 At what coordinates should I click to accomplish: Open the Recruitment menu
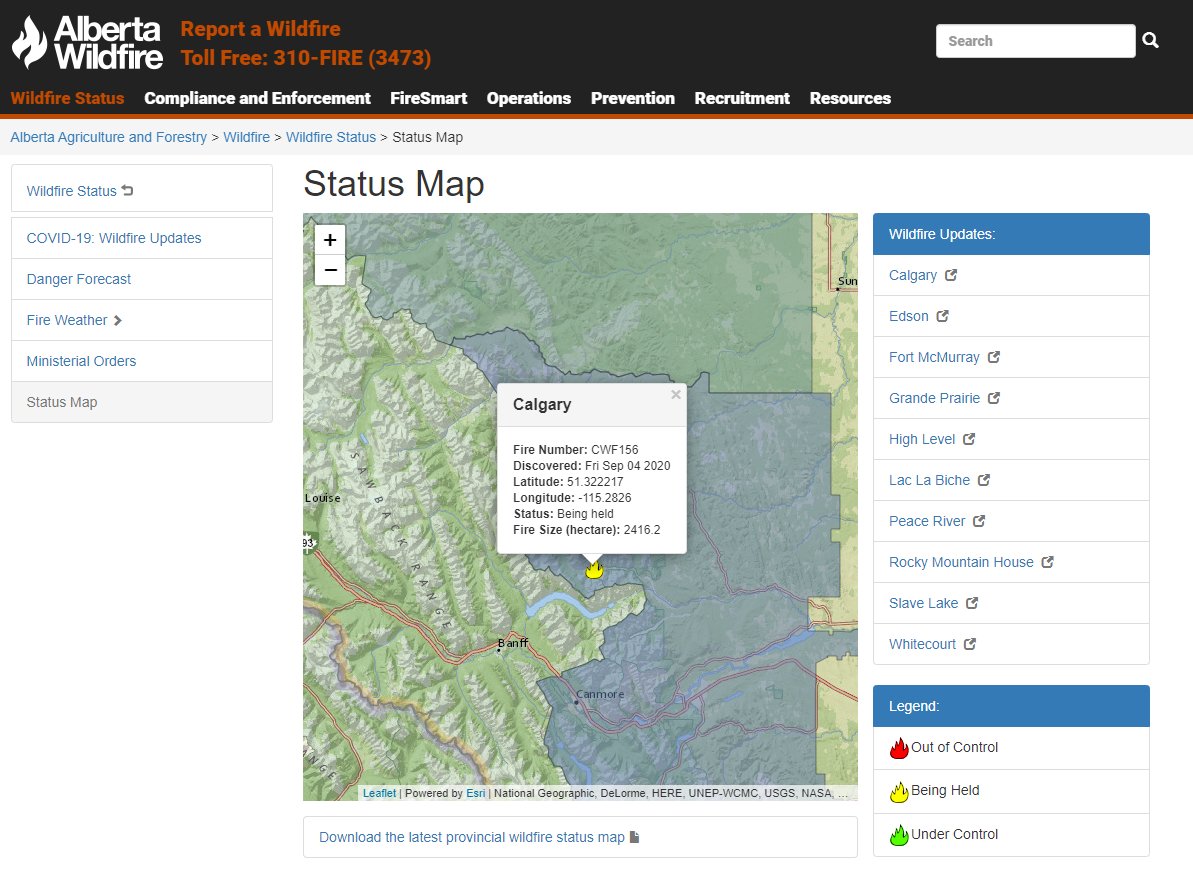pos(742,98)
